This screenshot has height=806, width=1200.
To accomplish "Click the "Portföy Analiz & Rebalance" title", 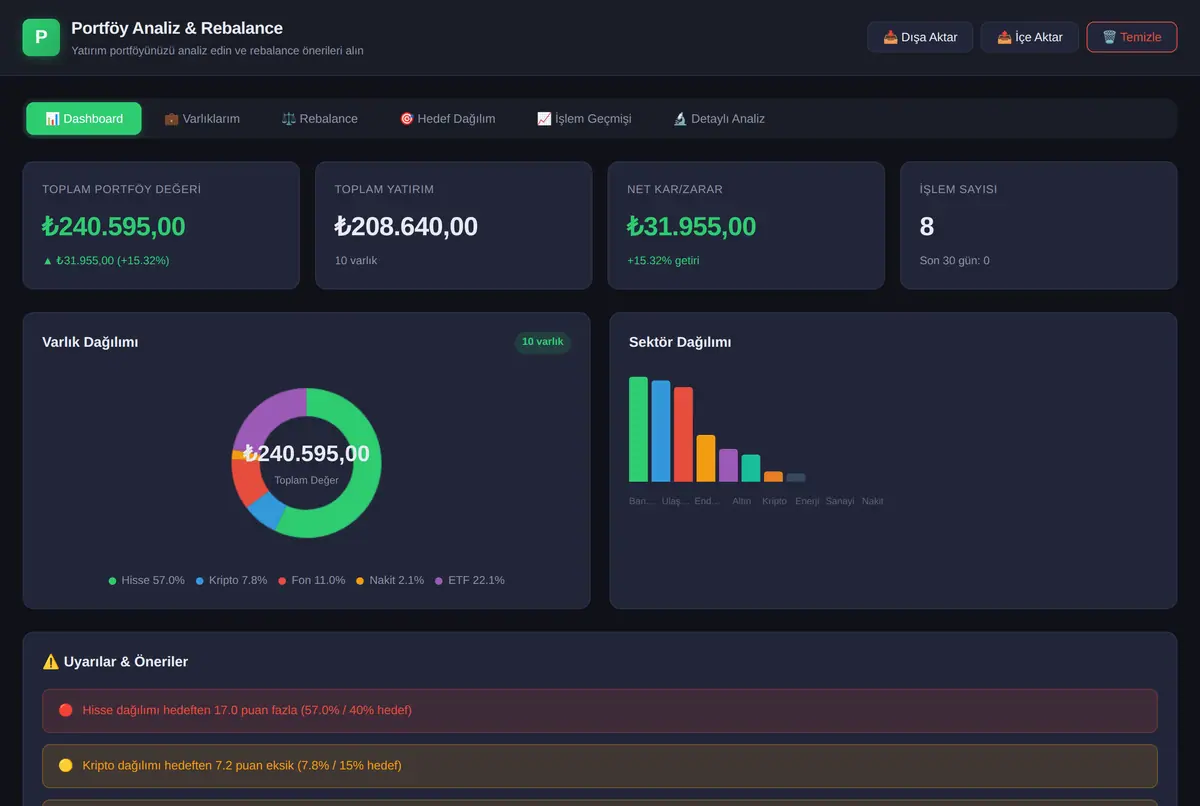I will click(x=177, y=28).
